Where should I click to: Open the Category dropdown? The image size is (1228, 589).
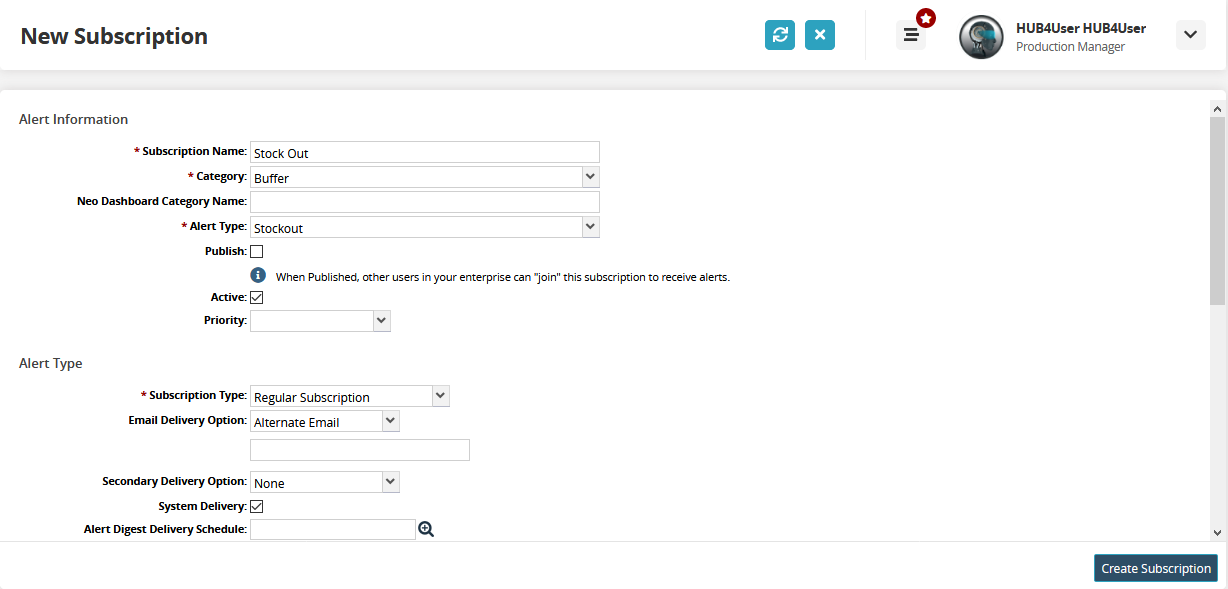(x=424, y=177)
